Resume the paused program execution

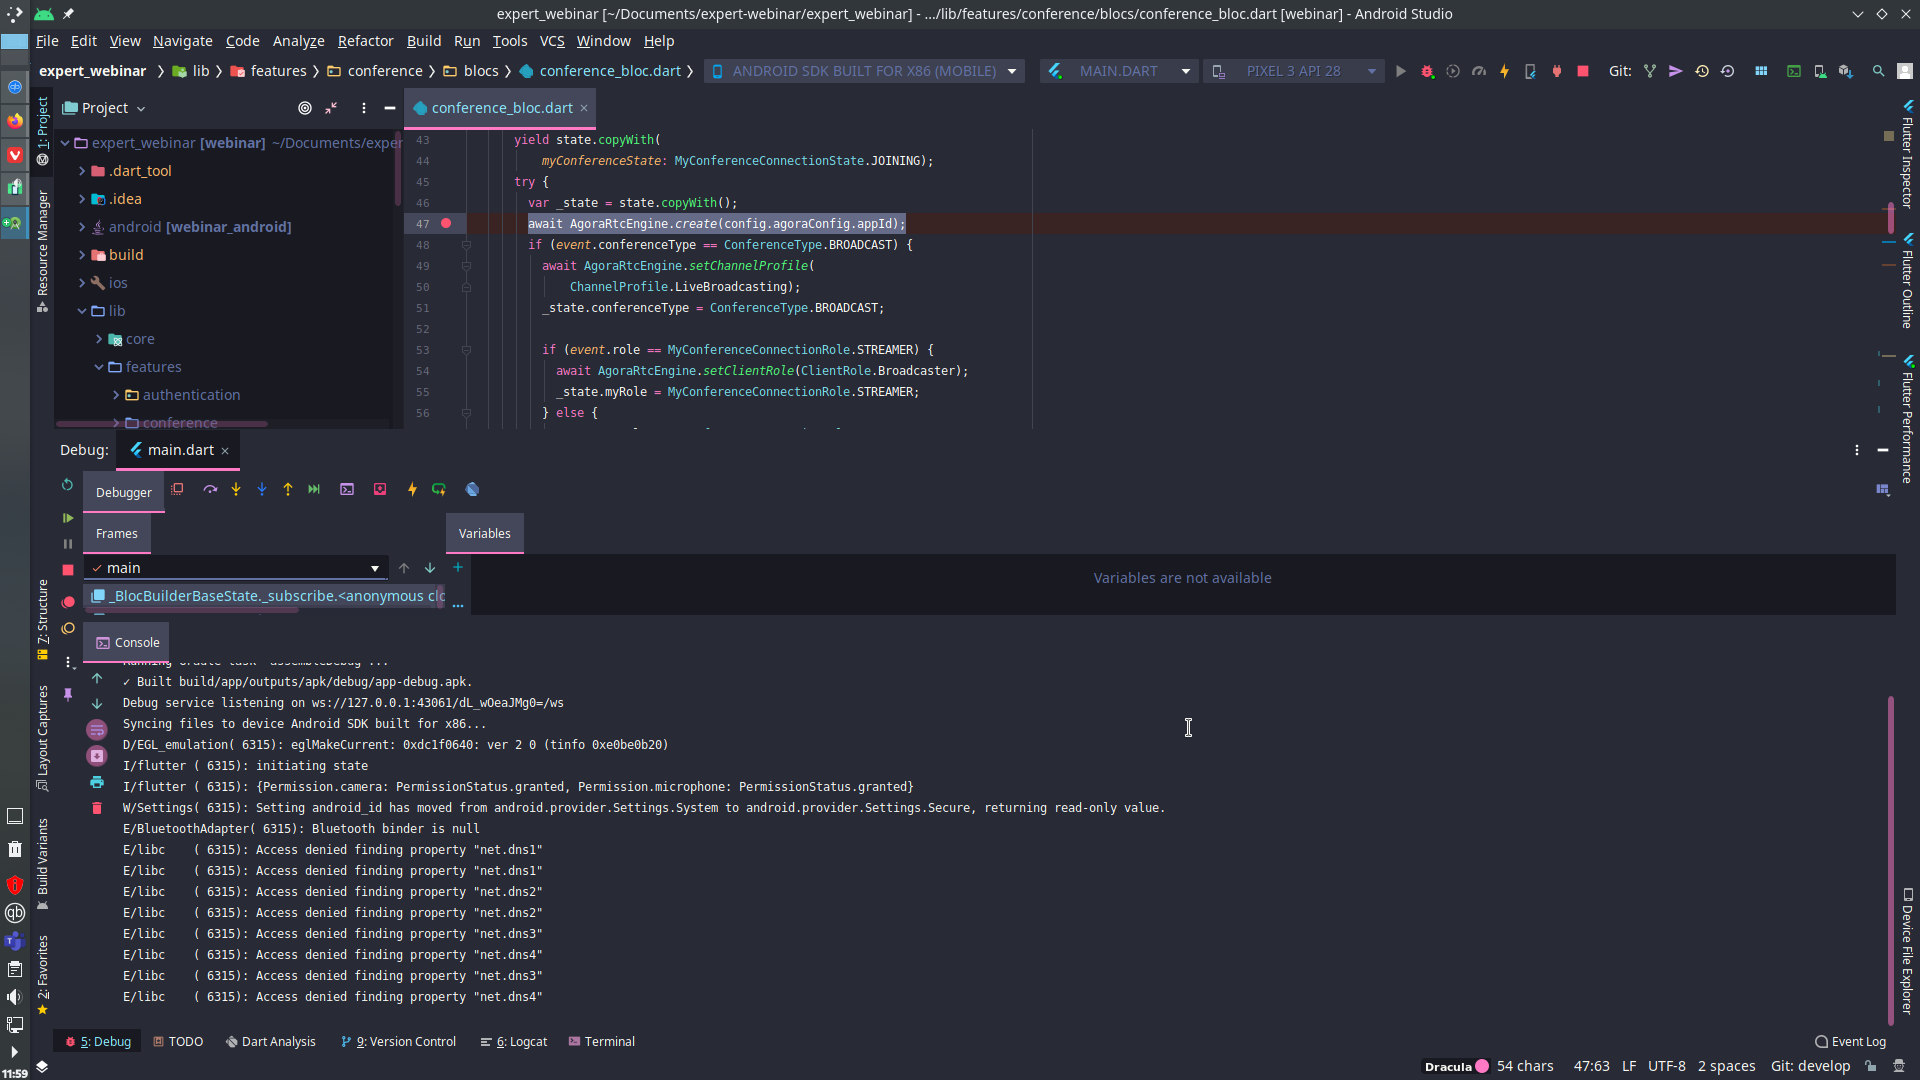click(67, 518)
